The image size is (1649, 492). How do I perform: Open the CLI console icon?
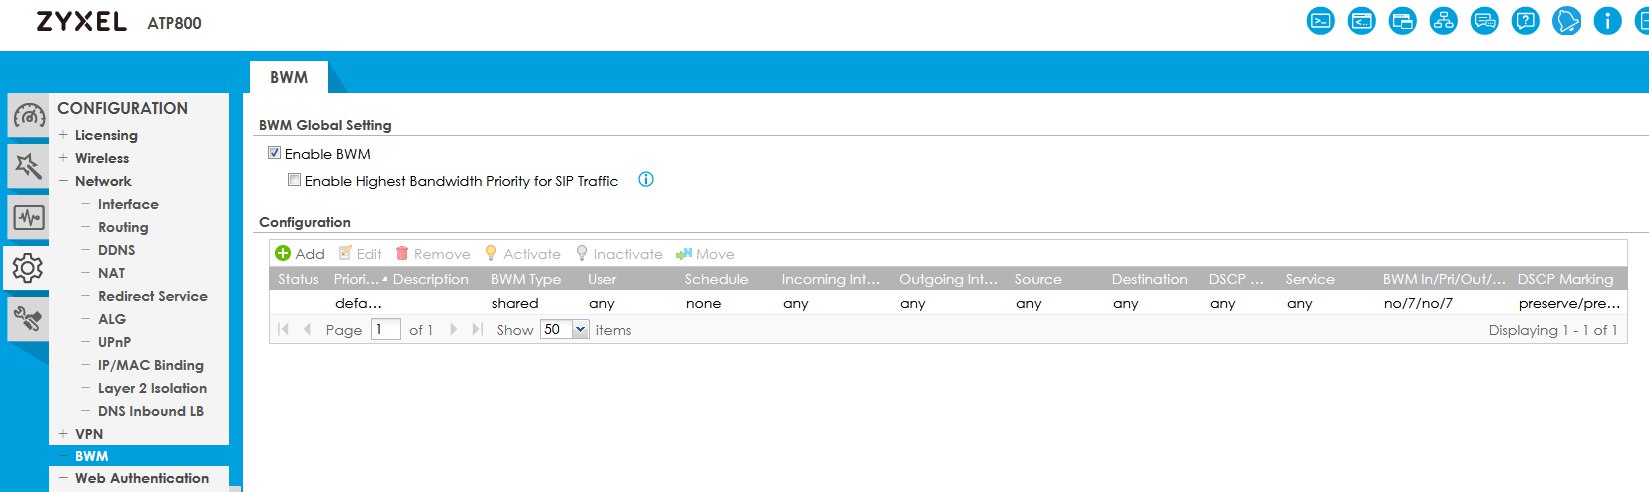coord(1320,21)
